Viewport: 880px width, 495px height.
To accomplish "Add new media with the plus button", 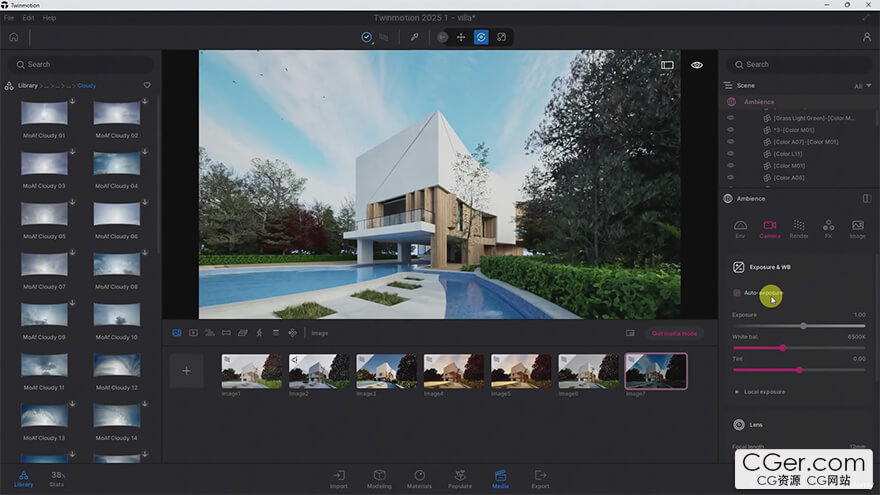I will pos(186,371).
